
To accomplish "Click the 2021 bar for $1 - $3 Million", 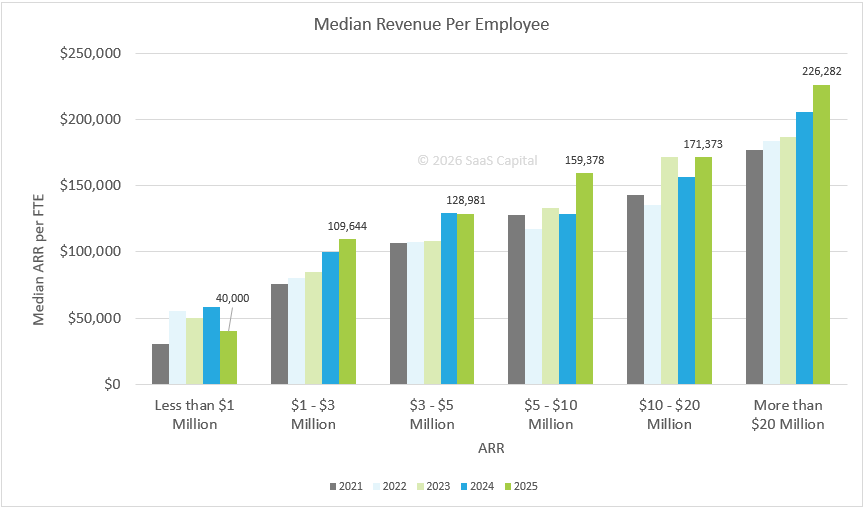I will click(279, 335).
